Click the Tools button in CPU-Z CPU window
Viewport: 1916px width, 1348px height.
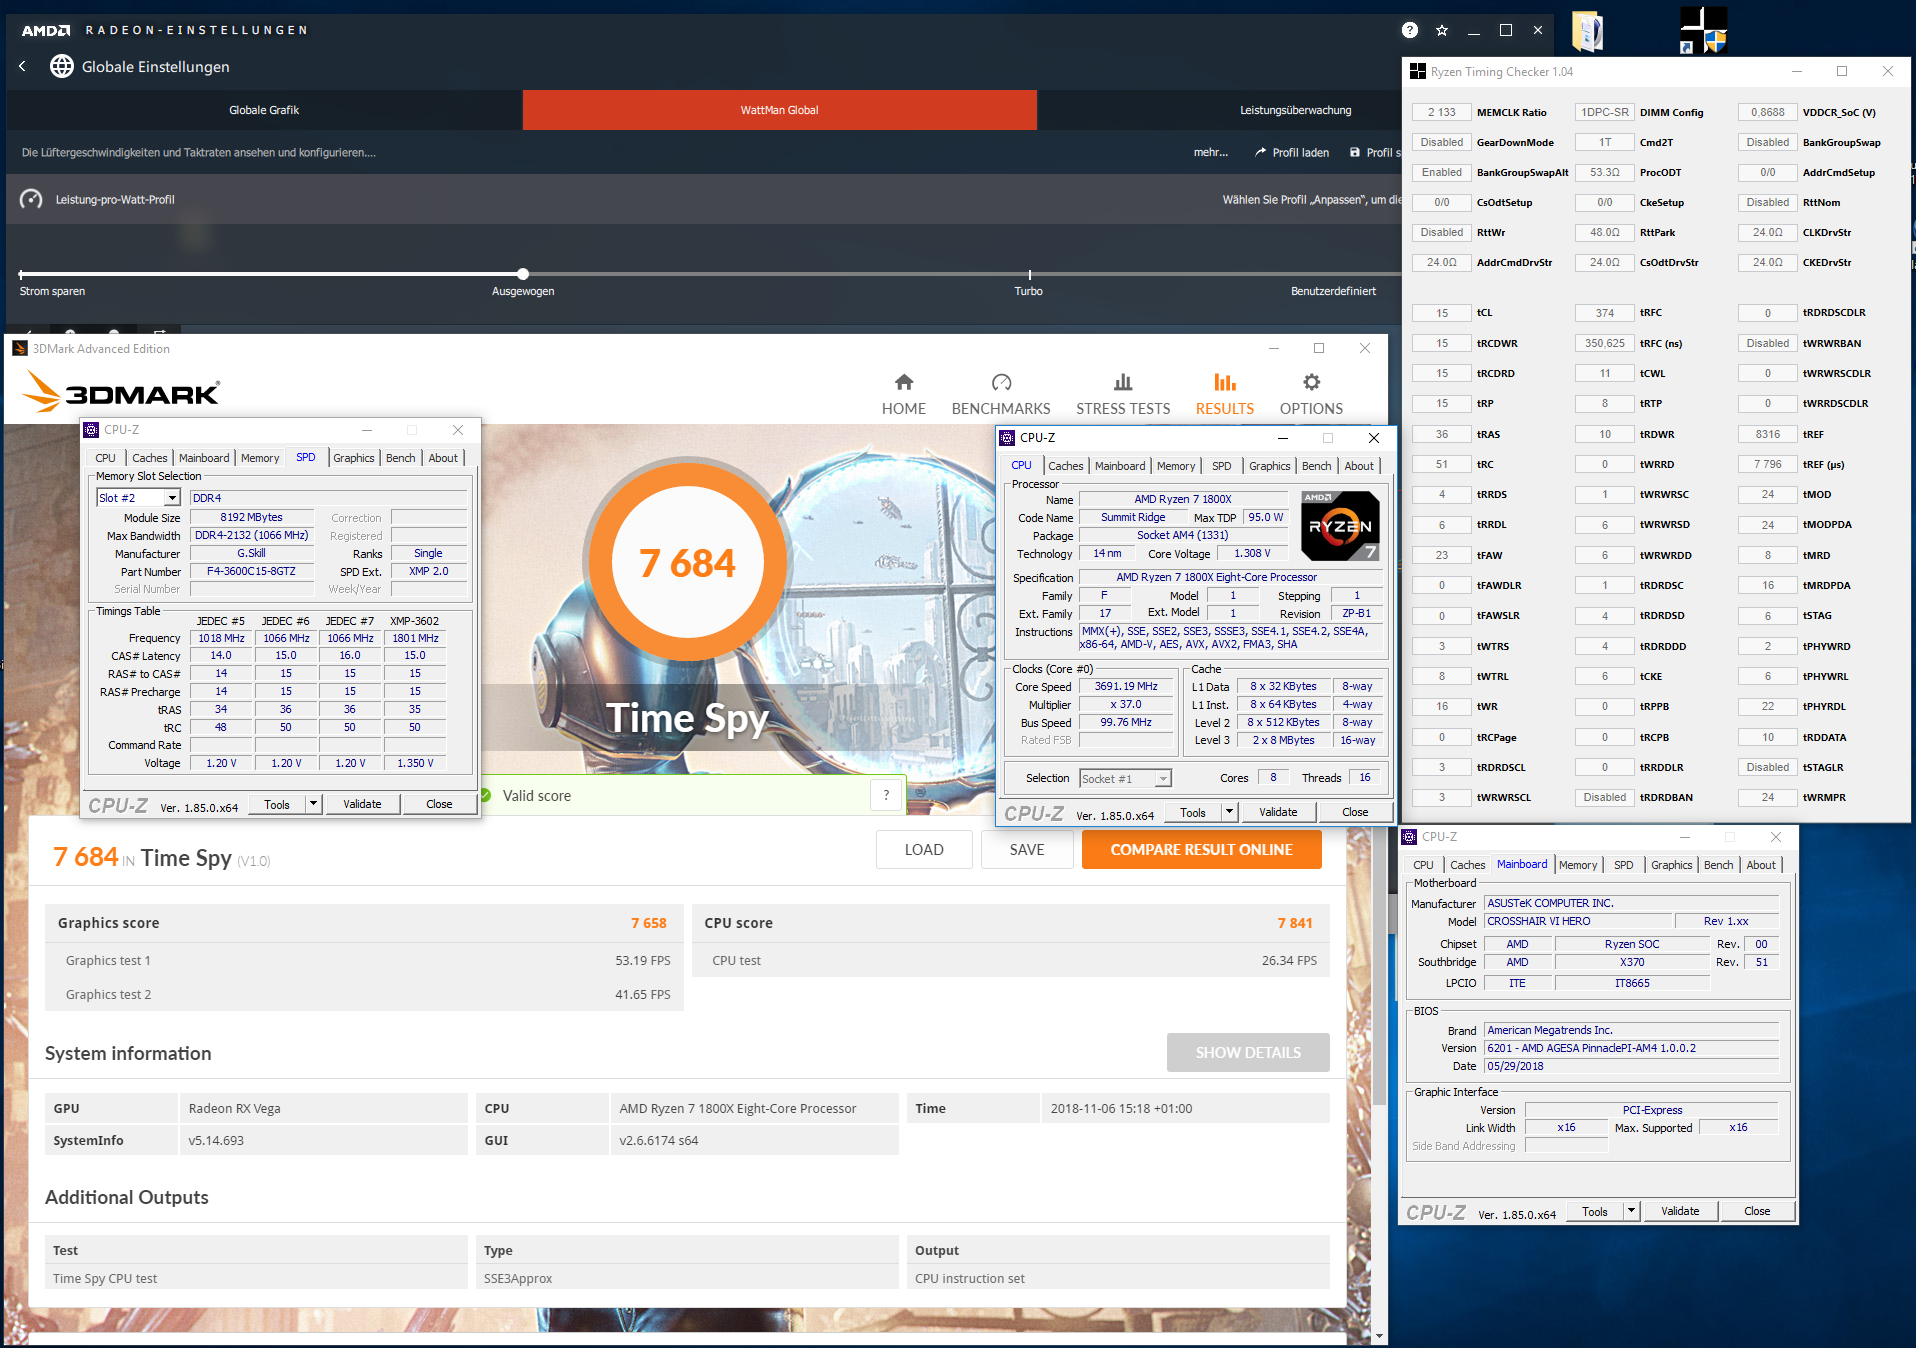point(1193,812)
